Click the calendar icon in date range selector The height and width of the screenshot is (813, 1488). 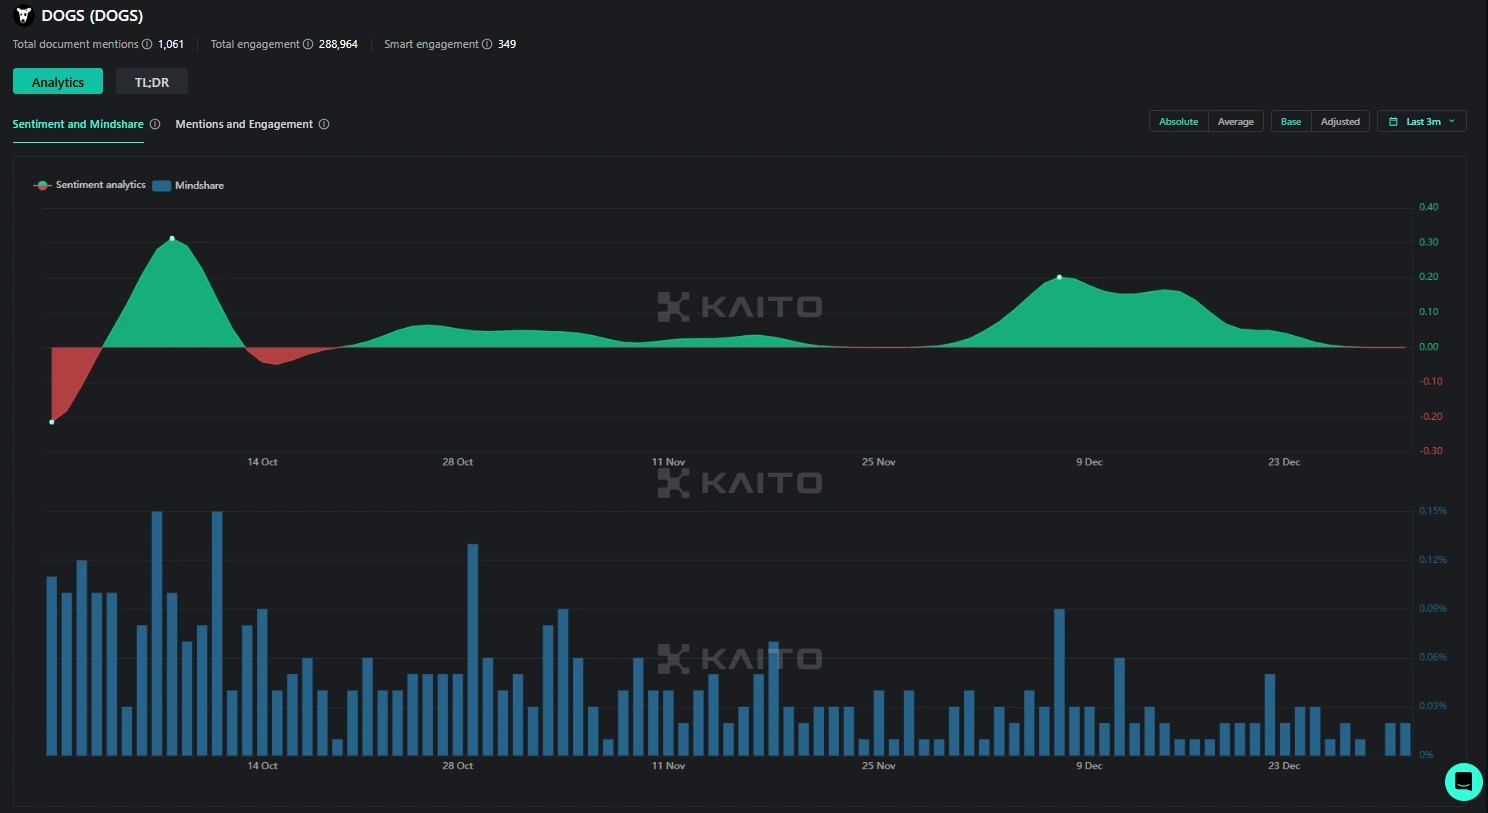(1393, 122)
